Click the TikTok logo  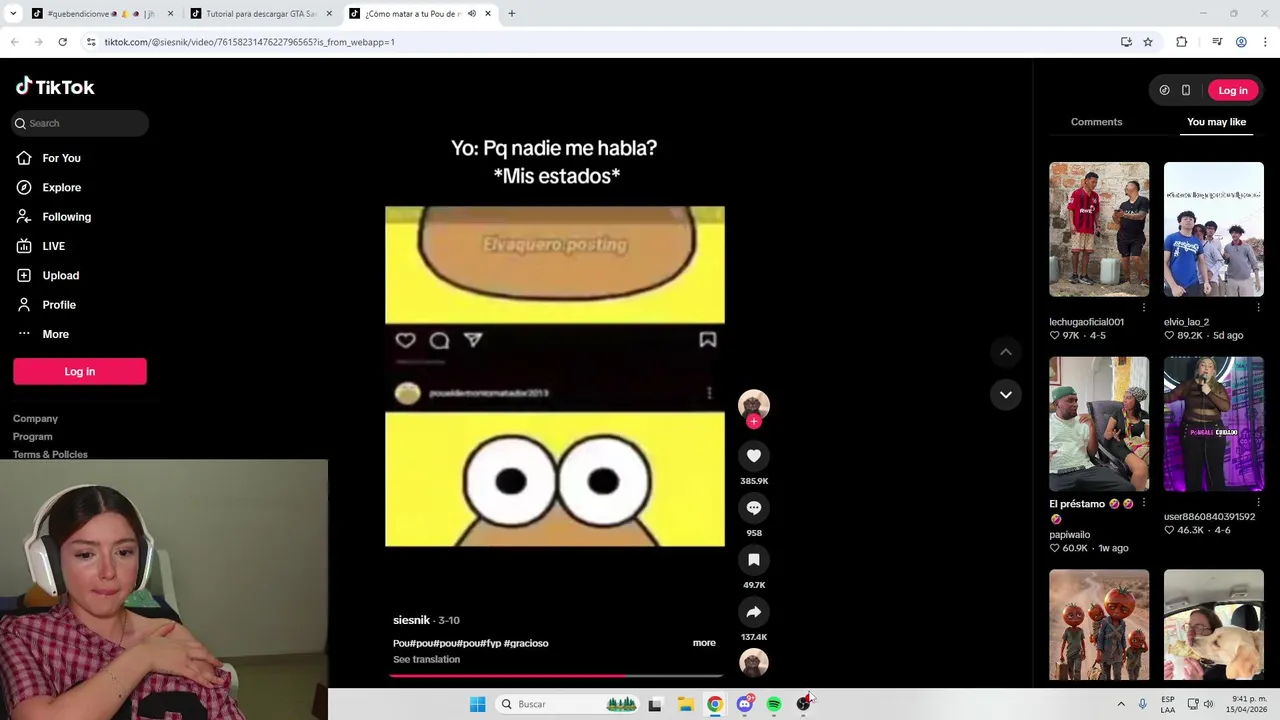[55, 87]
